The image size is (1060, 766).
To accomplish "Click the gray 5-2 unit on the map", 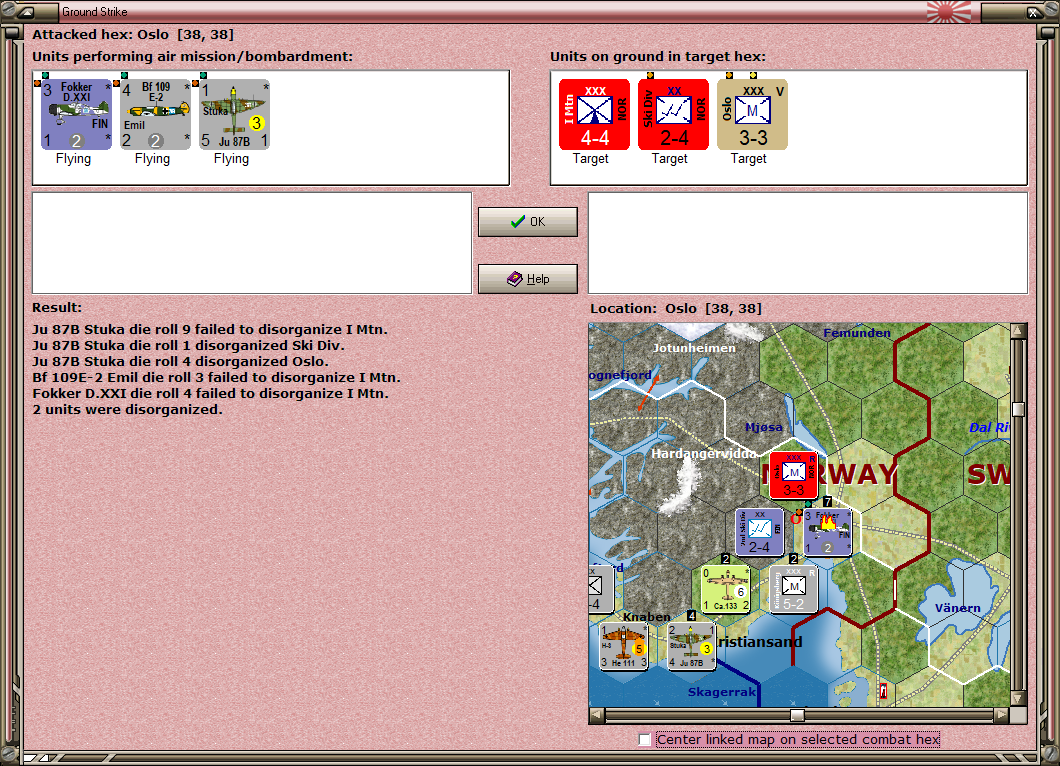I will (x=793, y=589).
